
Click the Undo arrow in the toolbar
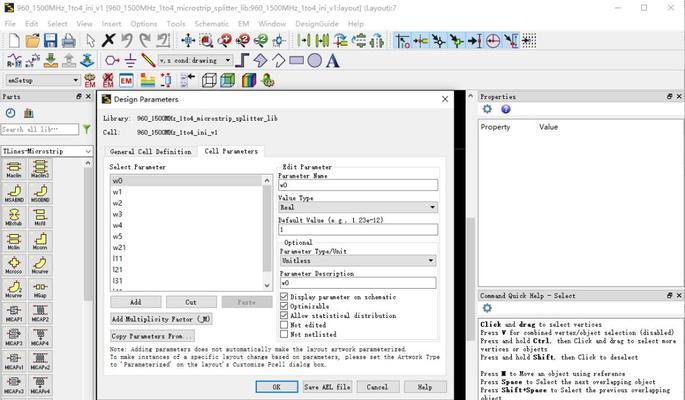coord(127,41)
